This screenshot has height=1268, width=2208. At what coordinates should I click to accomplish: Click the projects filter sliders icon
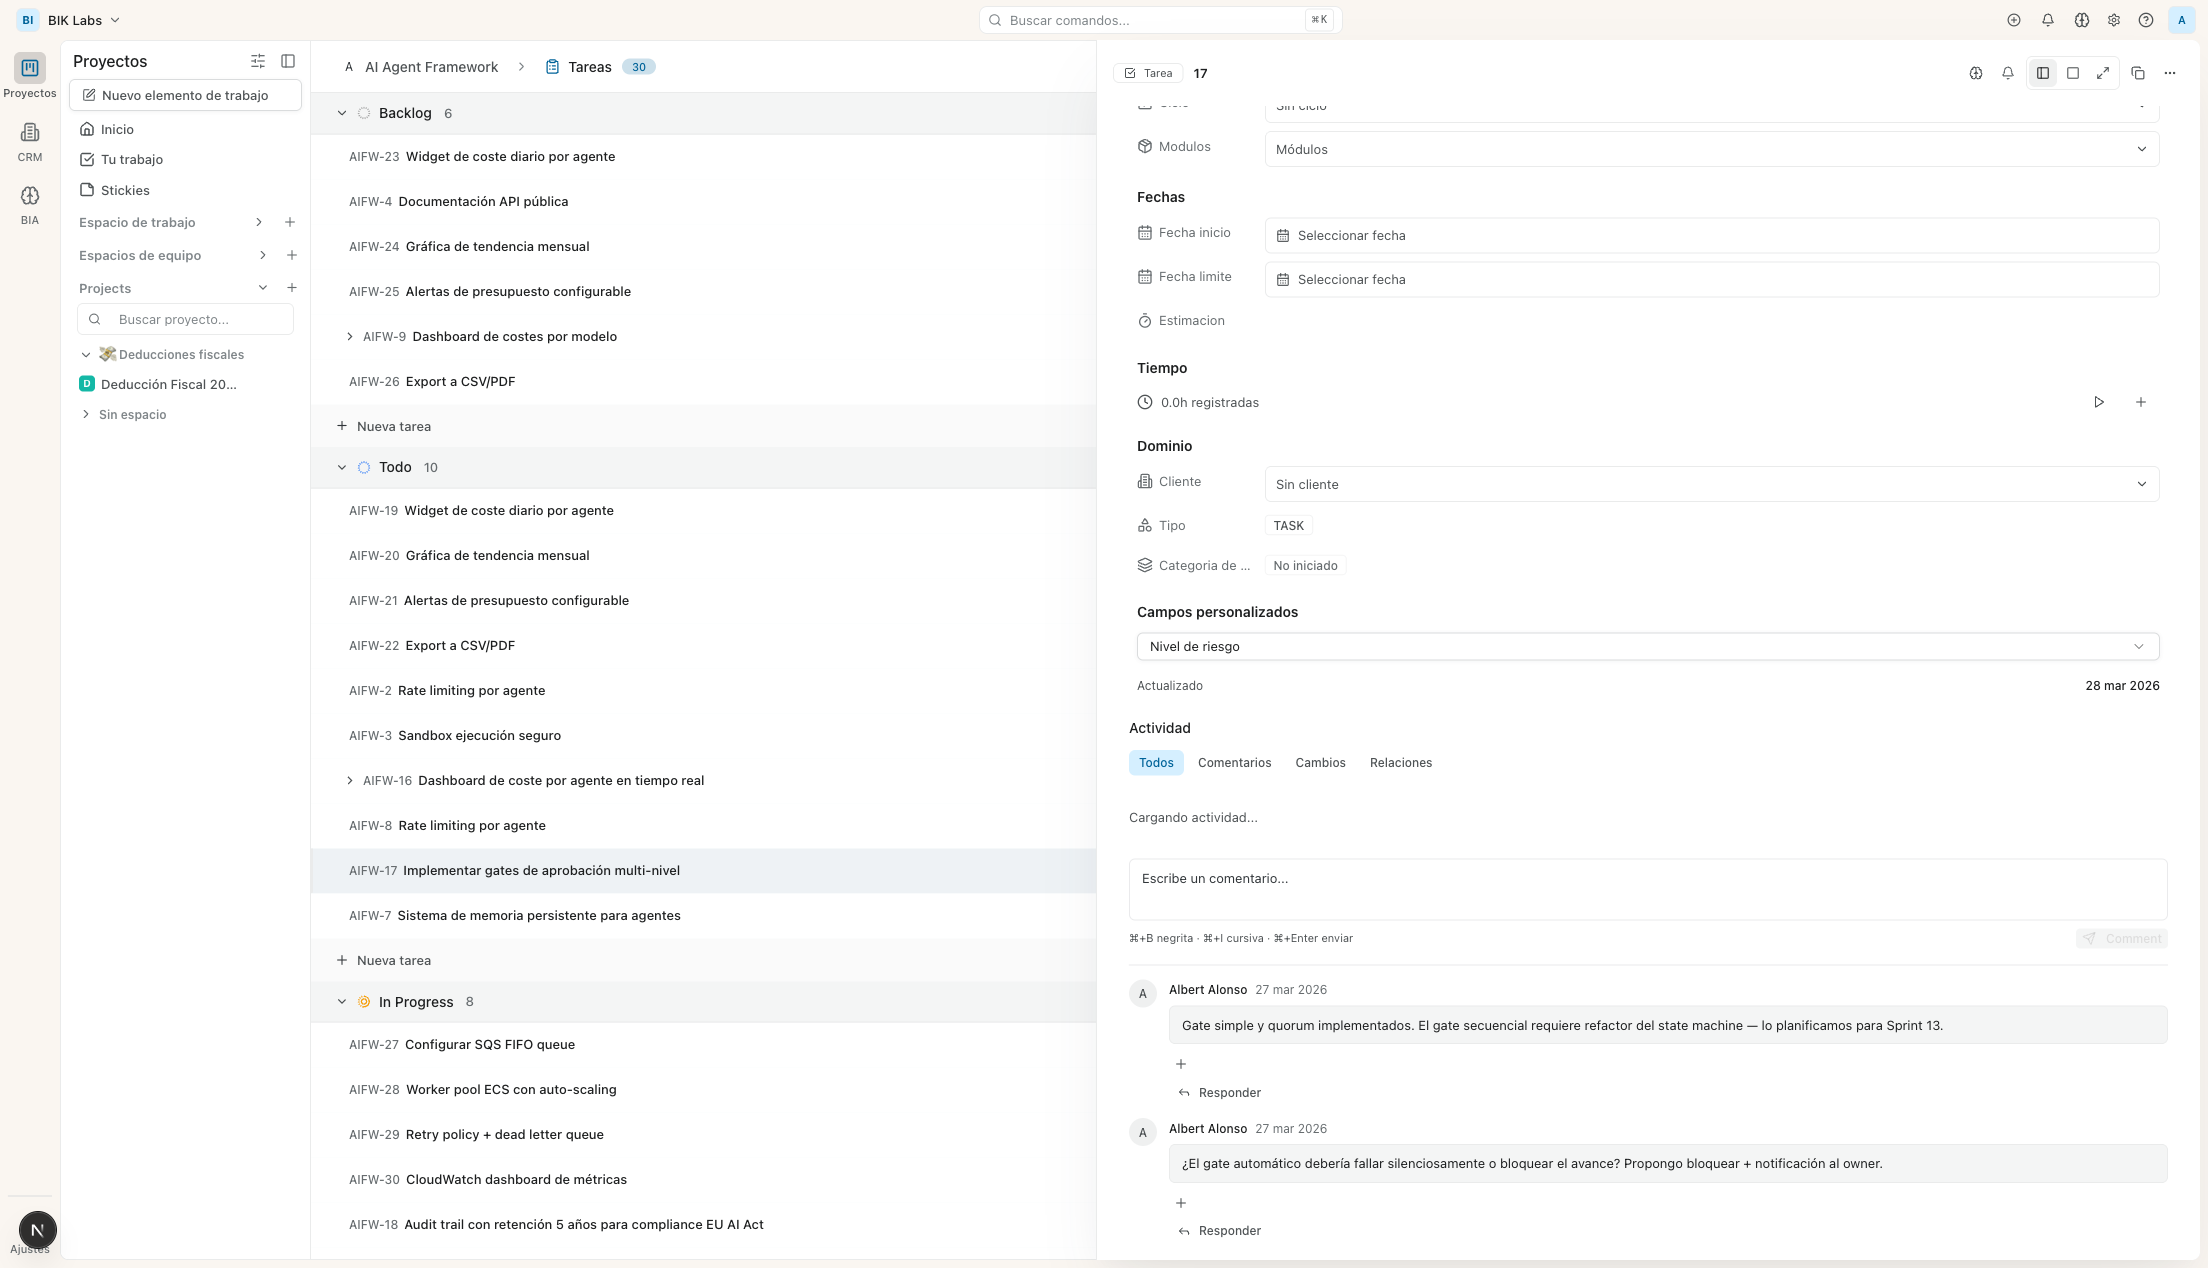258,61
